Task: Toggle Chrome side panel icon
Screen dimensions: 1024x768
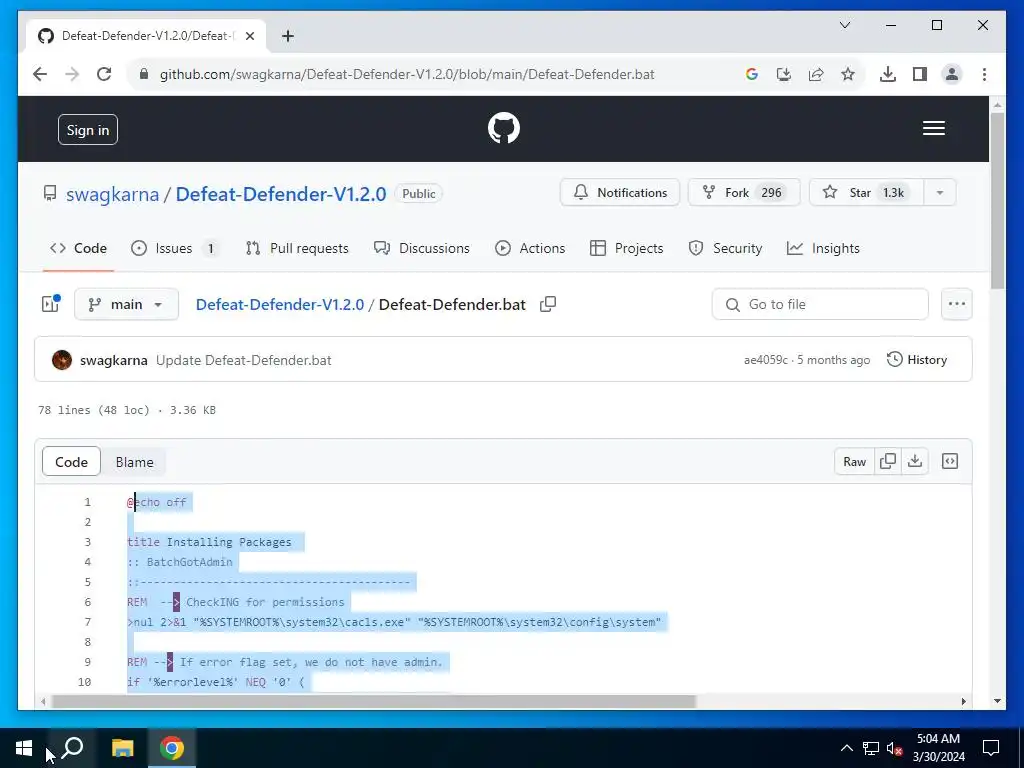Action: 920,74
